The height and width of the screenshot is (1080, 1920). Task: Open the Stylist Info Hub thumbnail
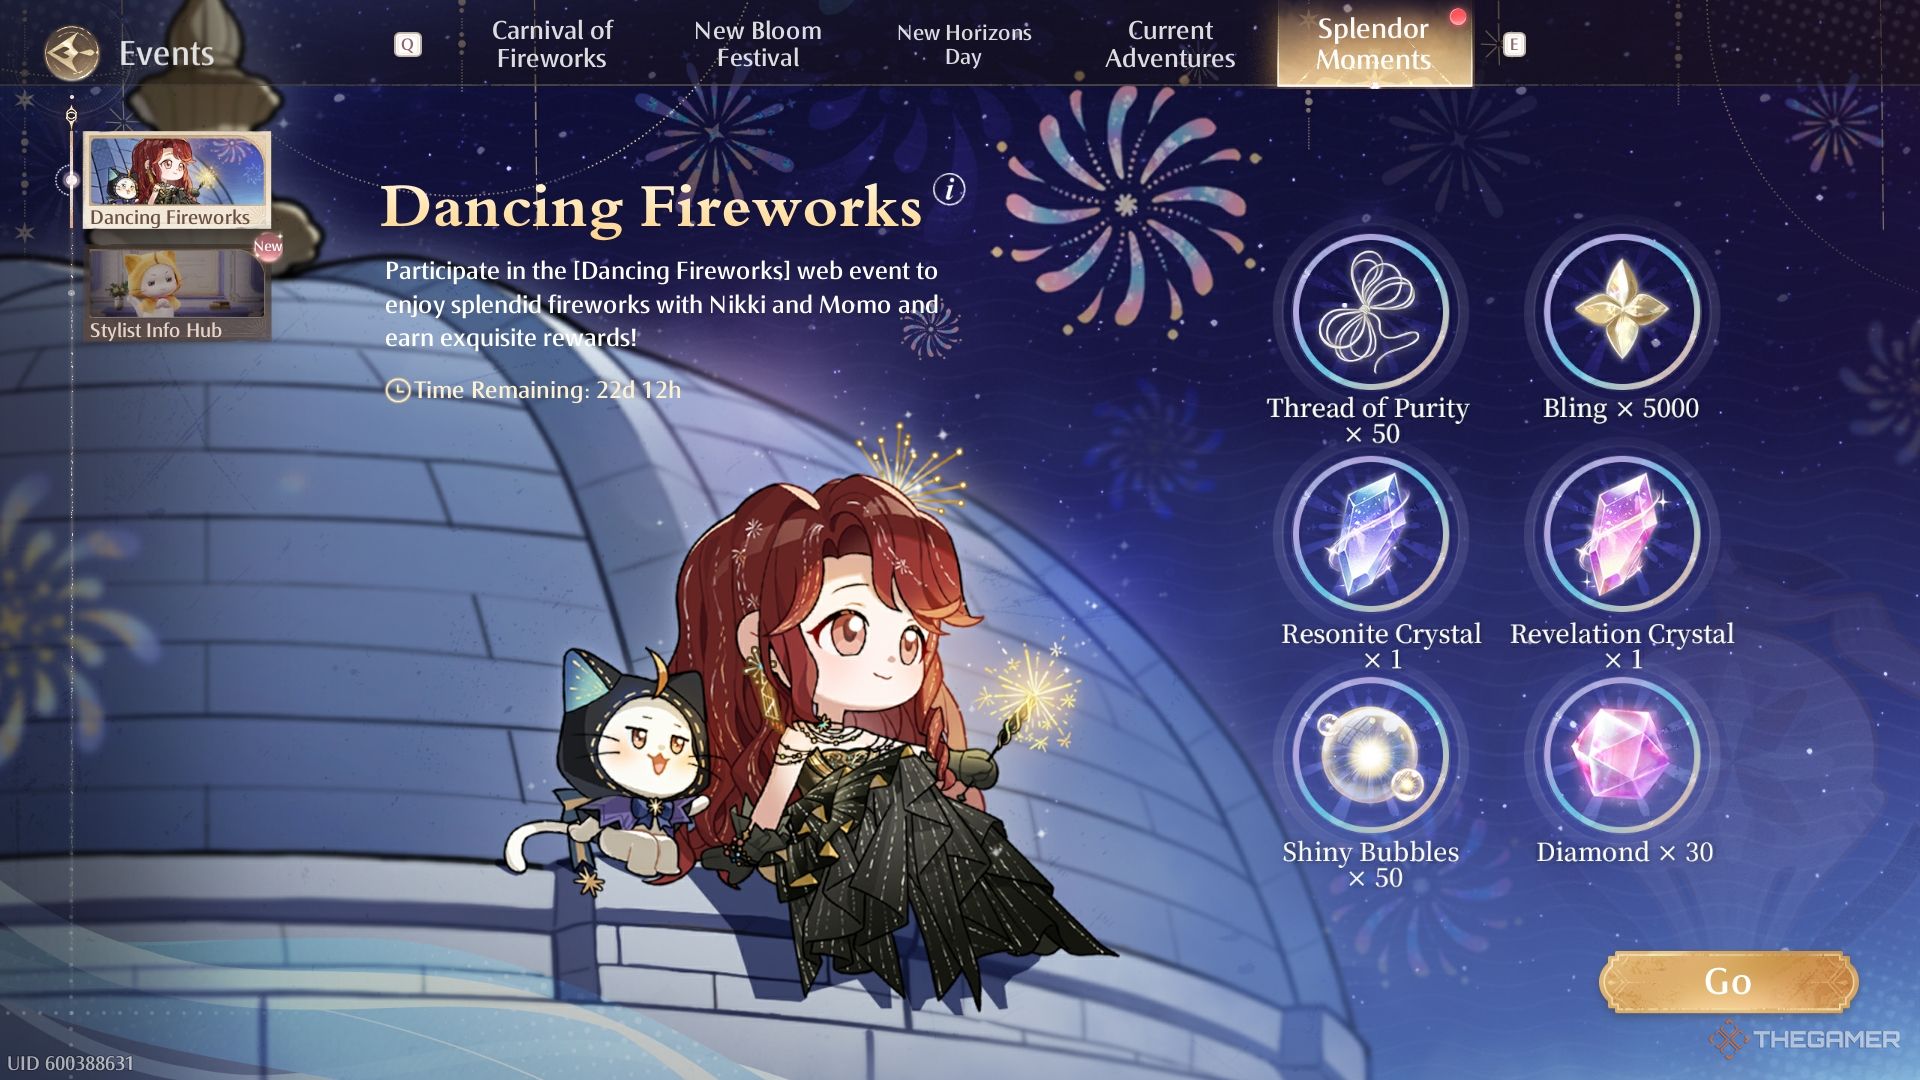click(x=177, y=294)
